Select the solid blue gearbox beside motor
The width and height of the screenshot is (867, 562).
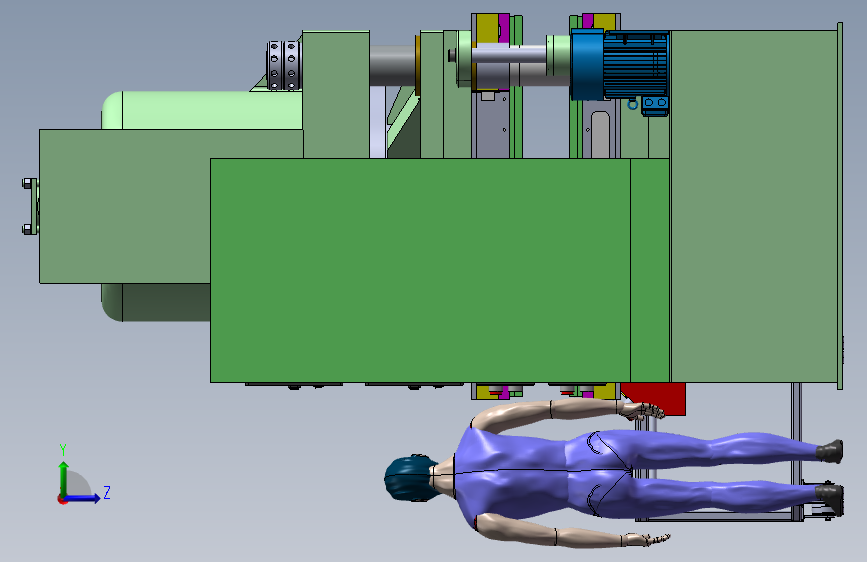[587, 65]
